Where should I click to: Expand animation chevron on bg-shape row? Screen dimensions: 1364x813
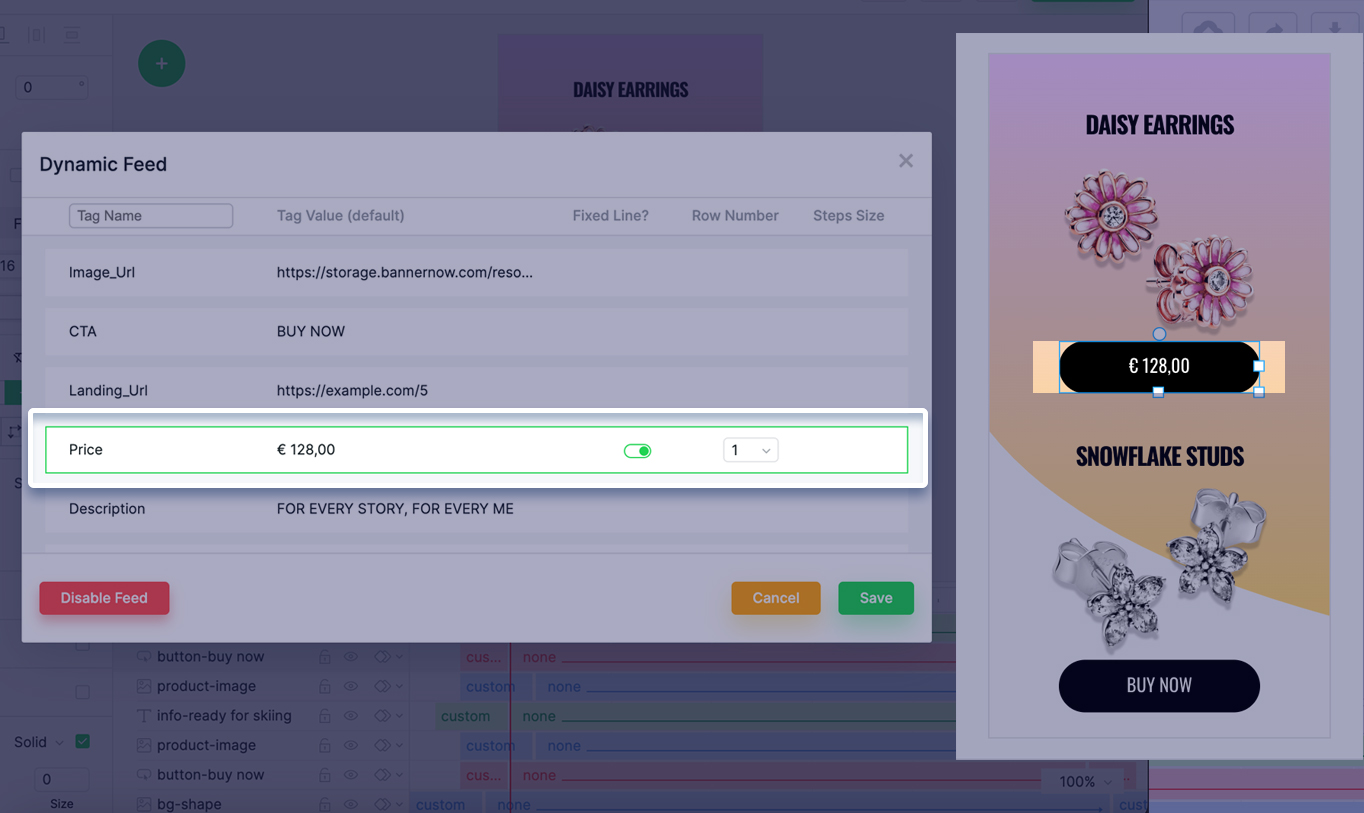(400, 804)
